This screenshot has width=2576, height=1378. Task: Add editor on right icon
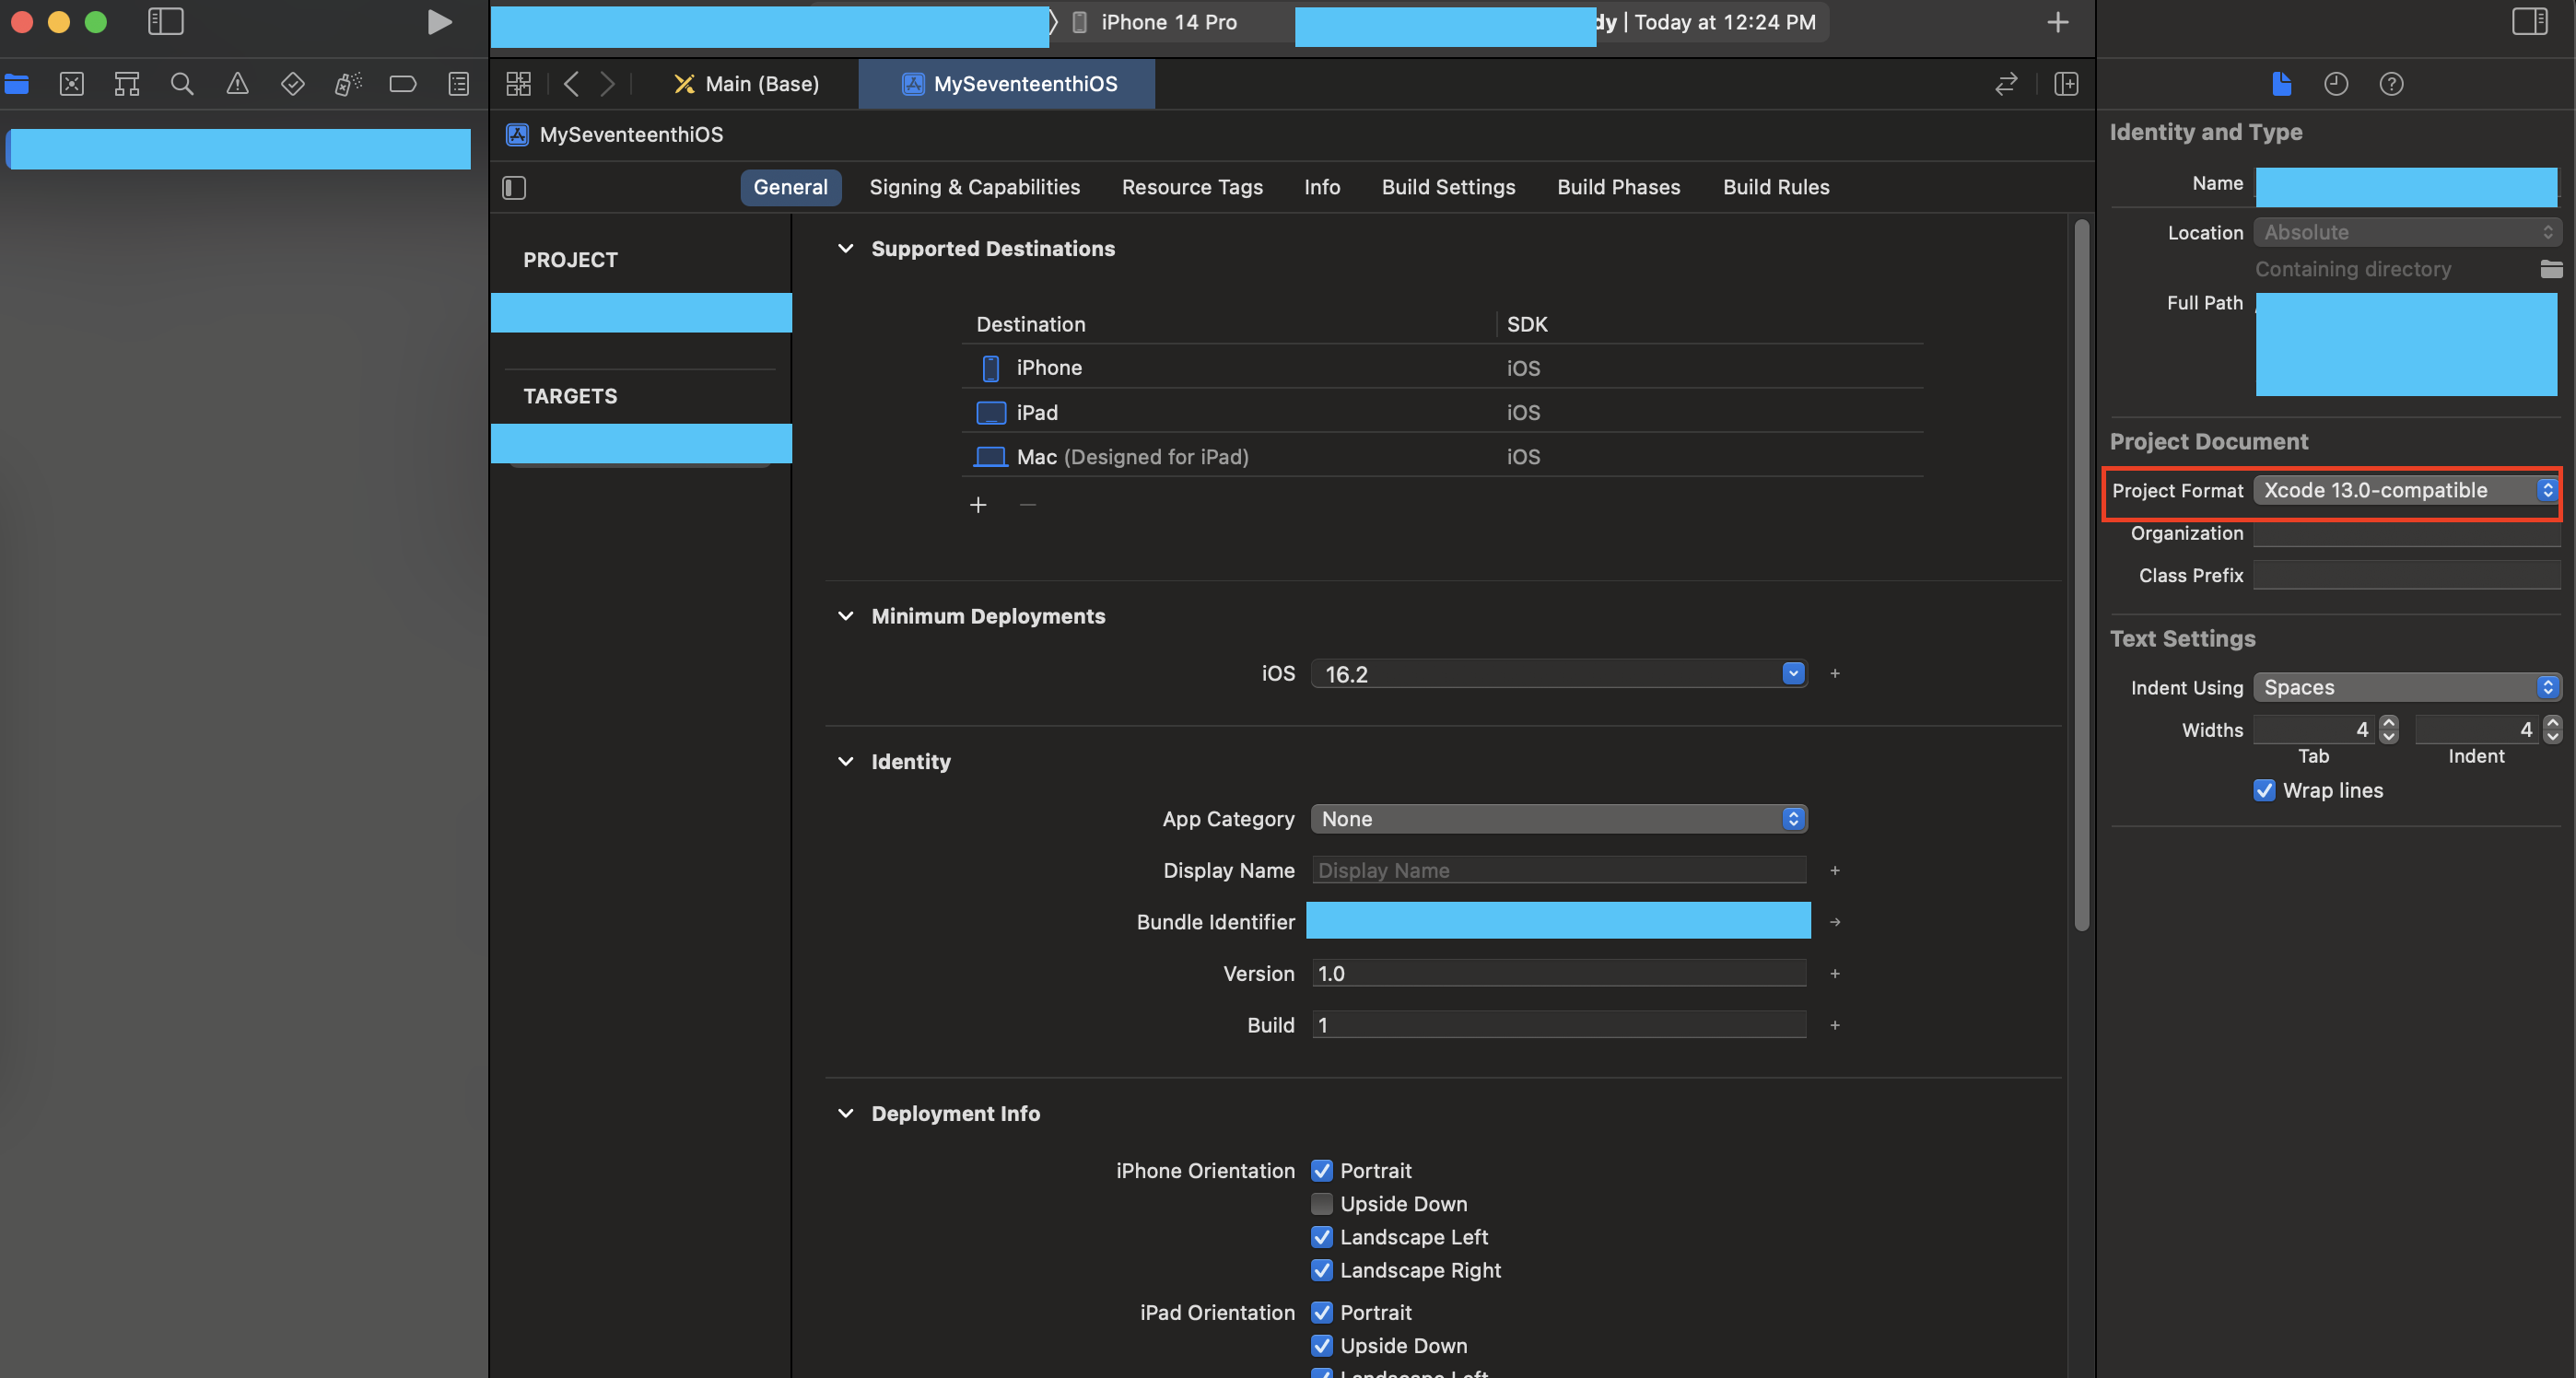[x=2066, y=84]
